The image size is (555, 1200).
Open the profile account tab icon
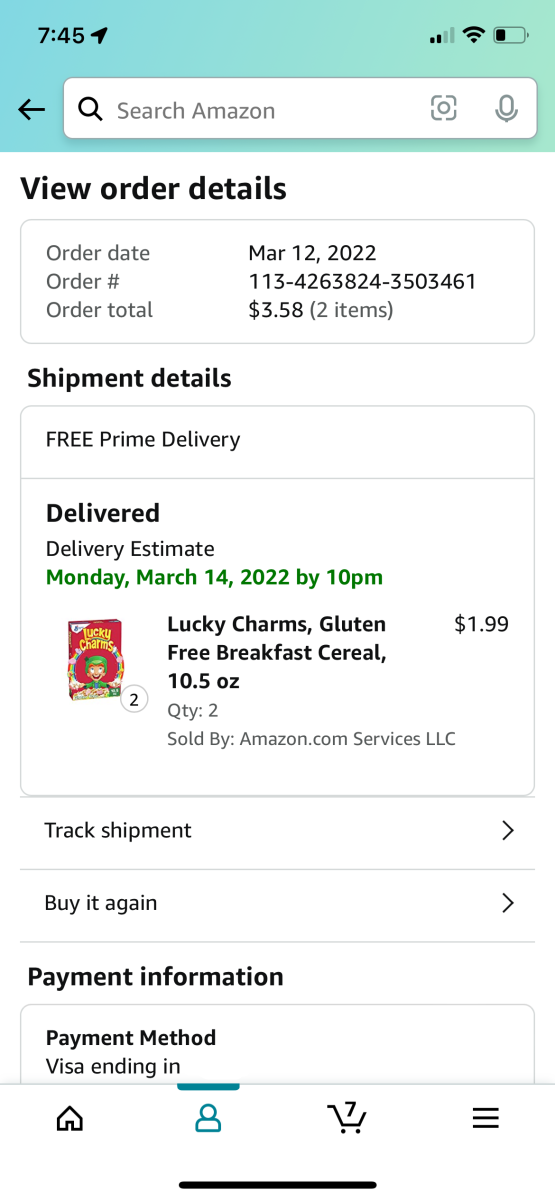coord(208,1118)
